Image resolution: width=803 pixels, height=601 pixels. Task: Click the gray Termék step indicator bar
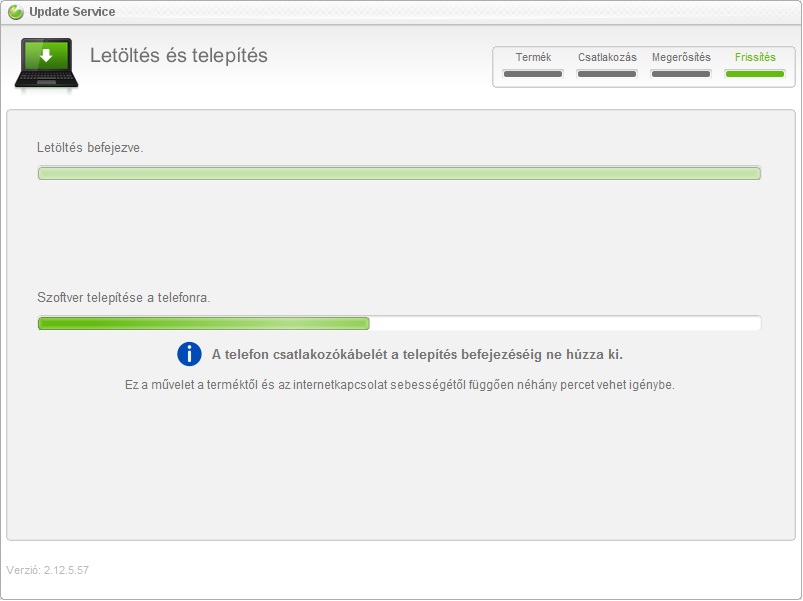pos(533,74)
